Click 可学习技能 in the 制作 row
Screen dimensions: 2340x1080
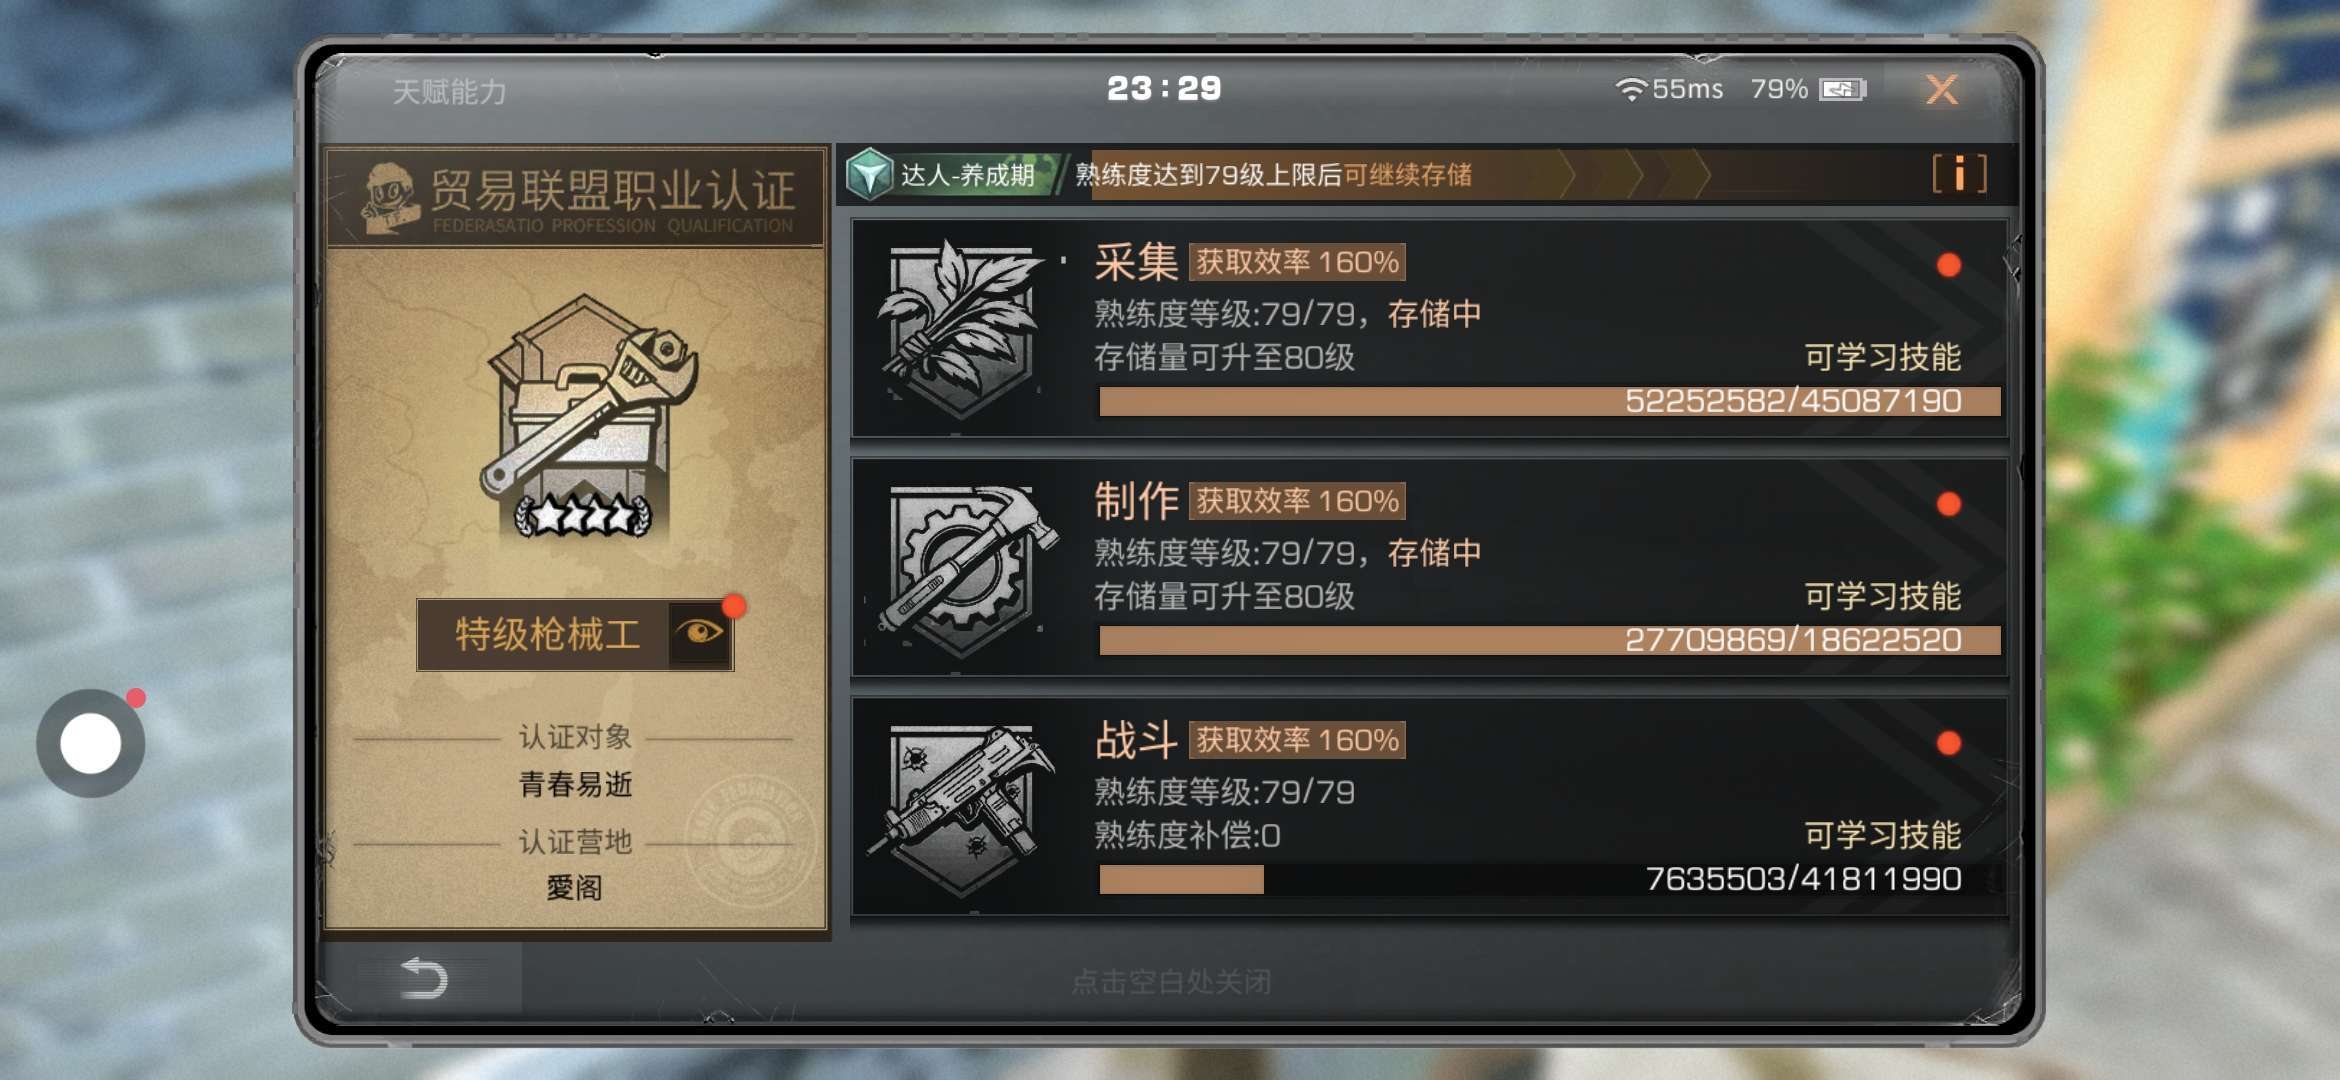1882,596
